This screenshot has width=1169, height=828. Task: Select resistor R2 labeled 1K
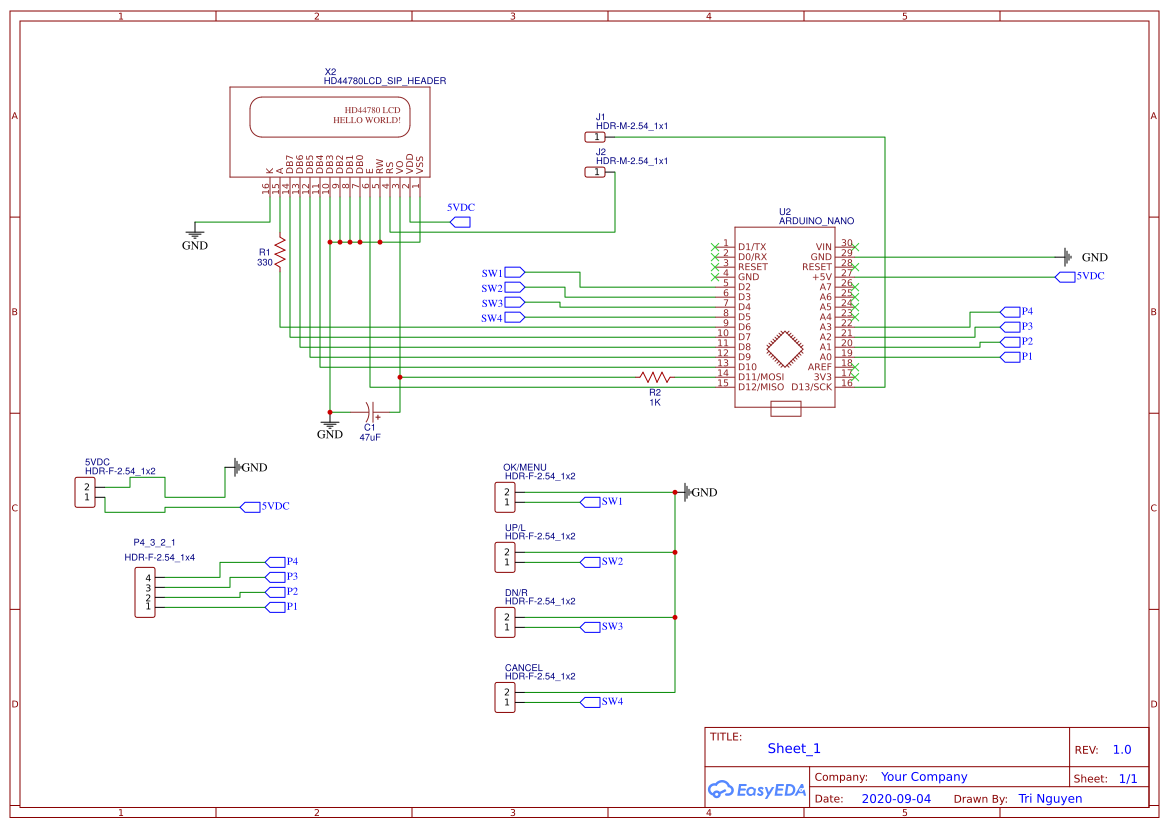[x=655, y=378]
